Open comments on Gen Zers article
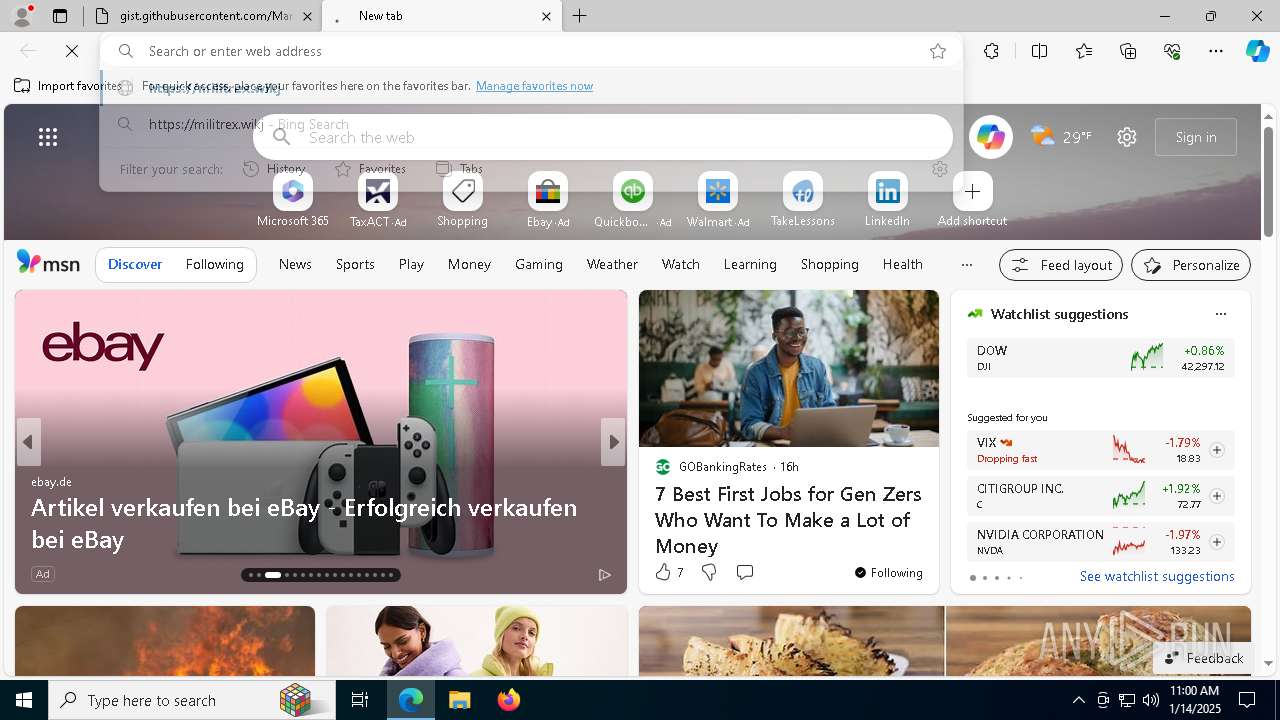 pyautogui.click(x=744, y=572)
